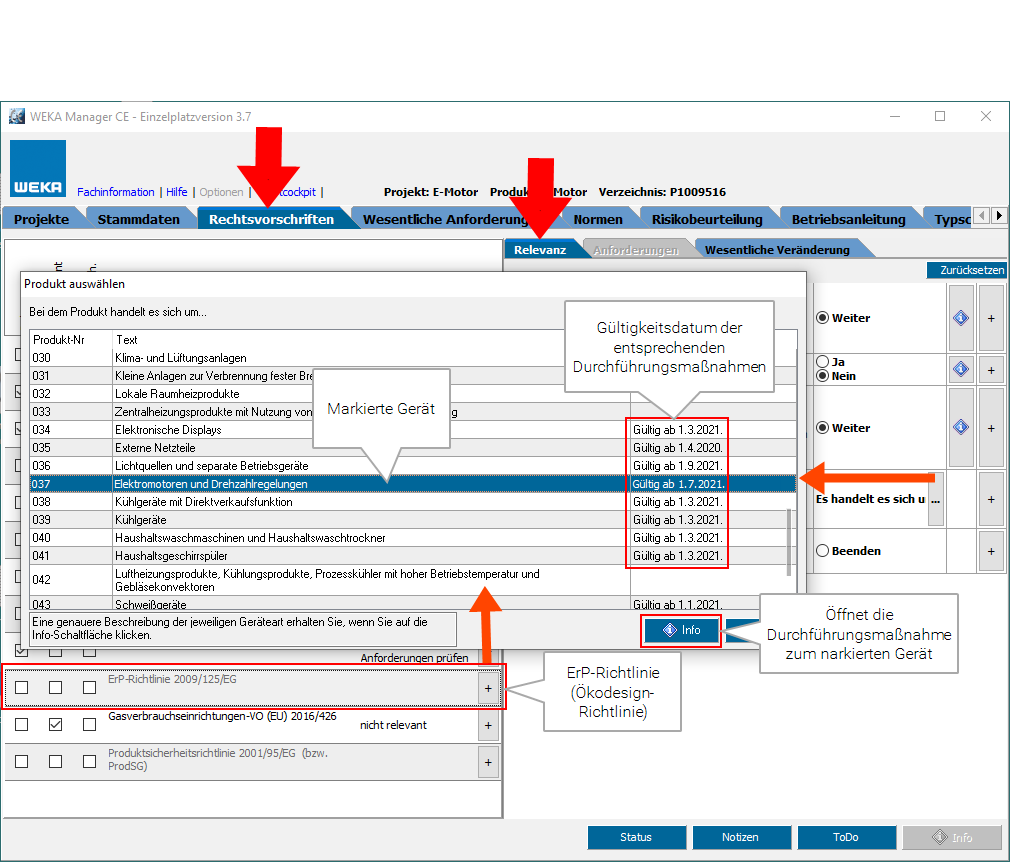Image resolution: width=1010 pixels, height=862 pixels.
Task: Open the Fachinformation link
Action: click(116, 192)
